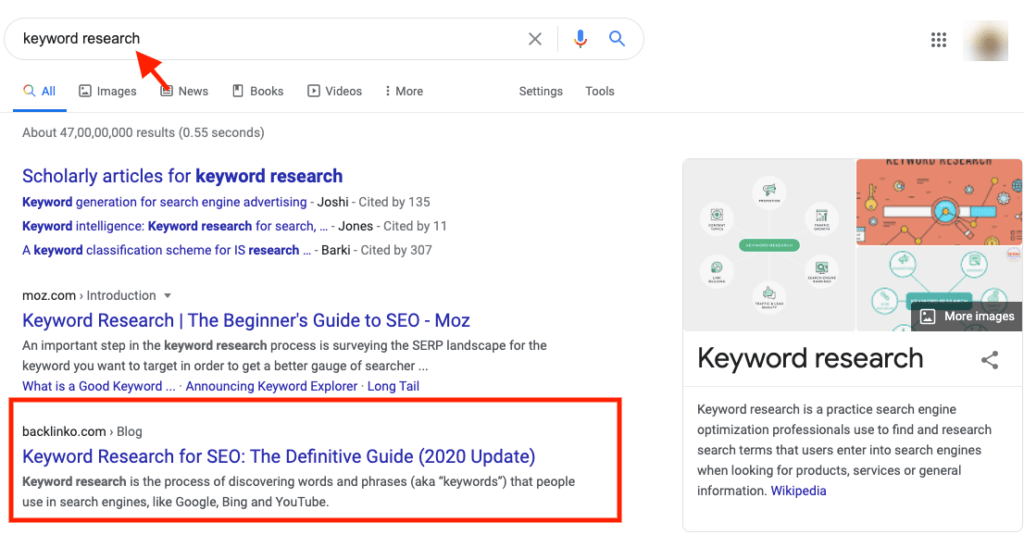Open keyword classification scheme article by Barki
1024x535 pixels.
click(x=167, y=251)
